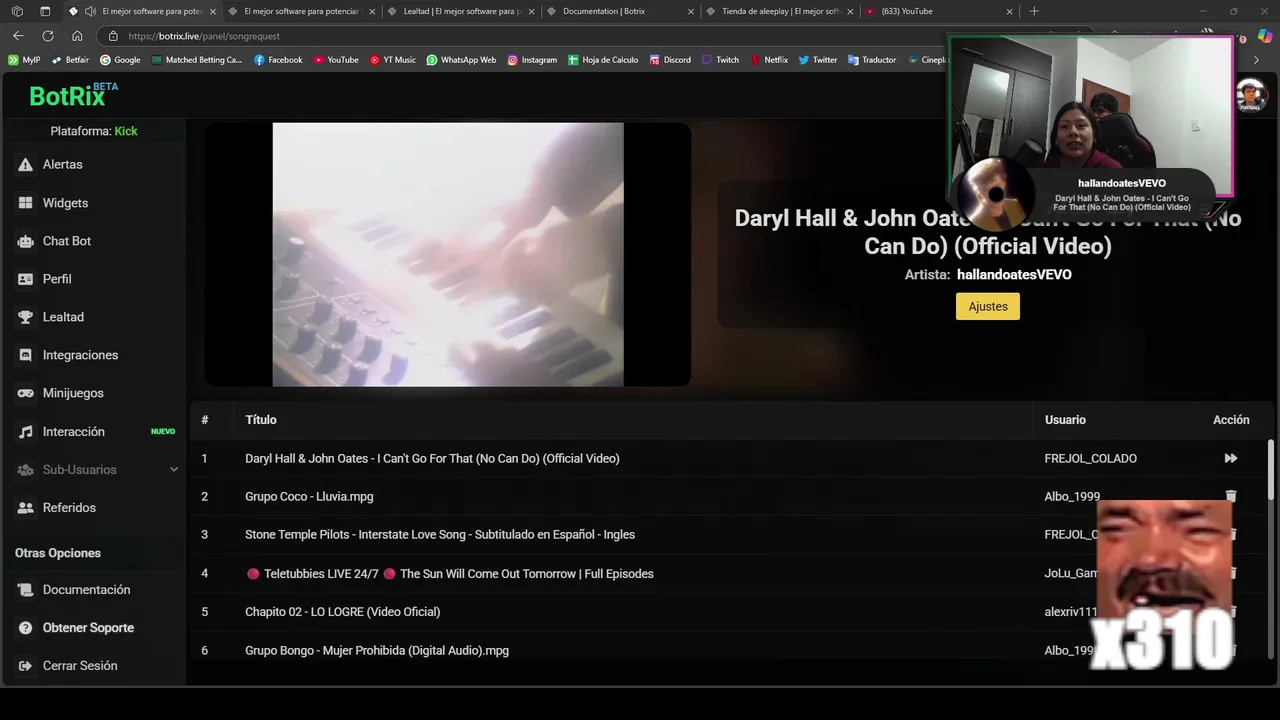Select Grupo Bongo - Mujer Prohibida row
The height and width of the screenshot is (720, 1280).
730,651
